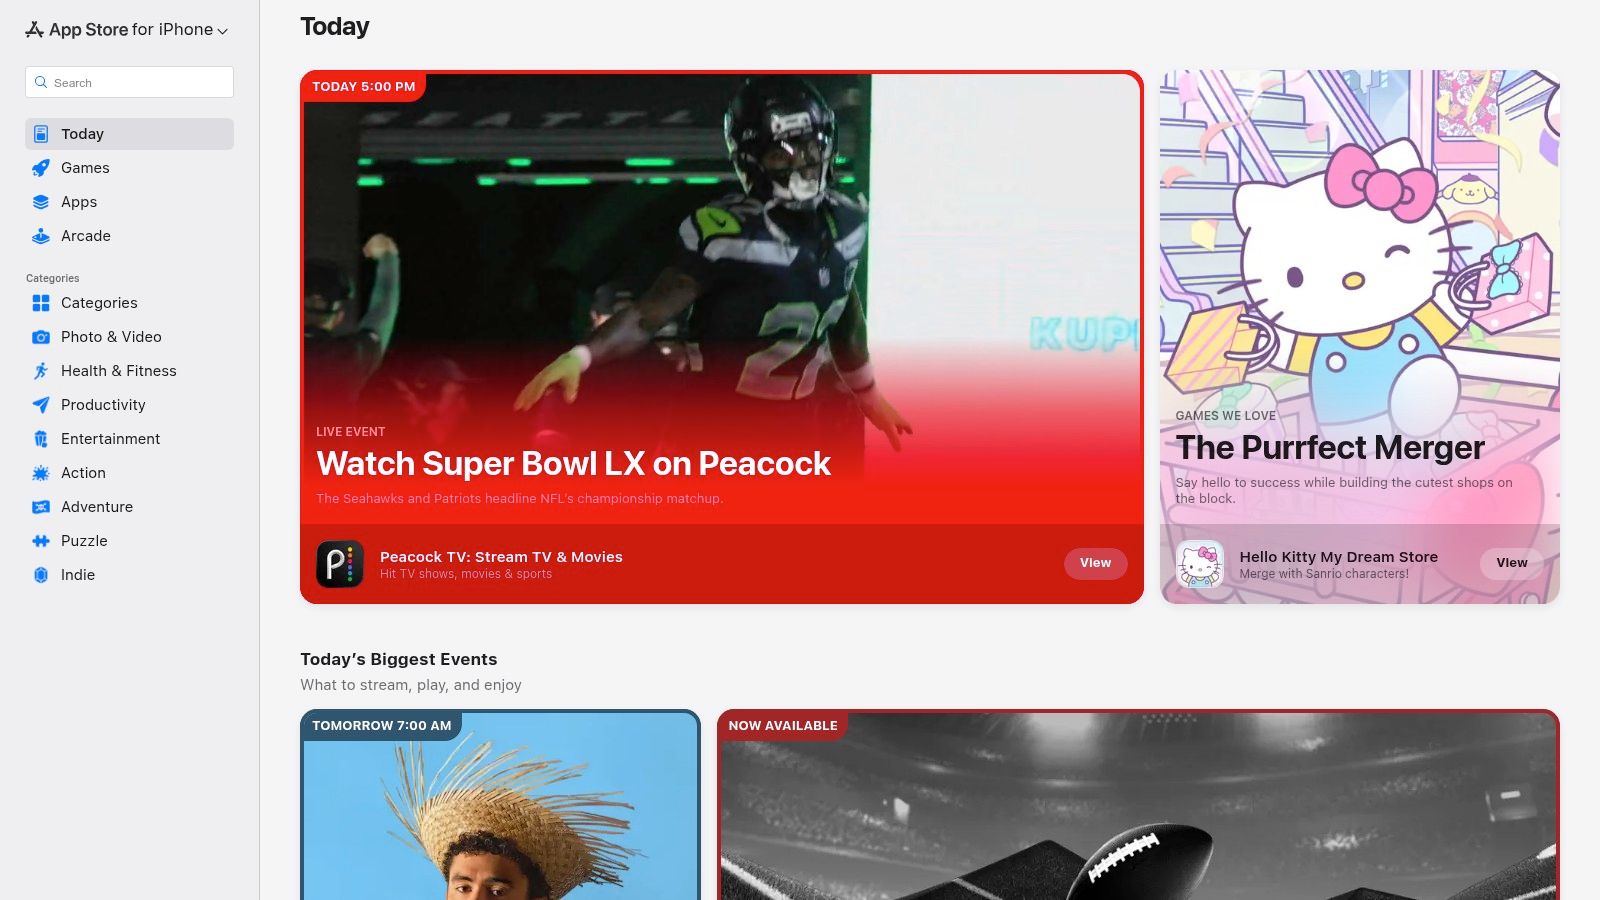Image resolution: width=1600 pixels, height=900 pixels.
Task: Click the Photo & Video camera icon
Action: tap(41, 337)
